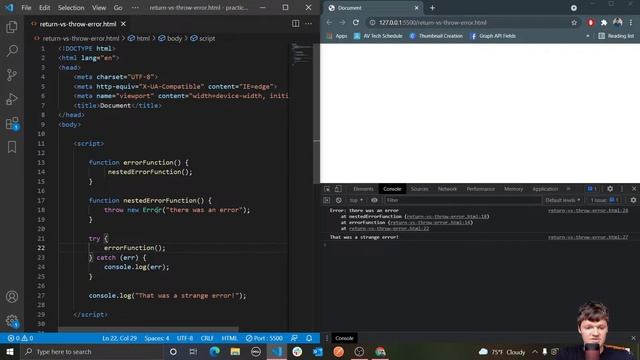Open the Reading list button
This screenshot has width=640, height=360.
616,36
